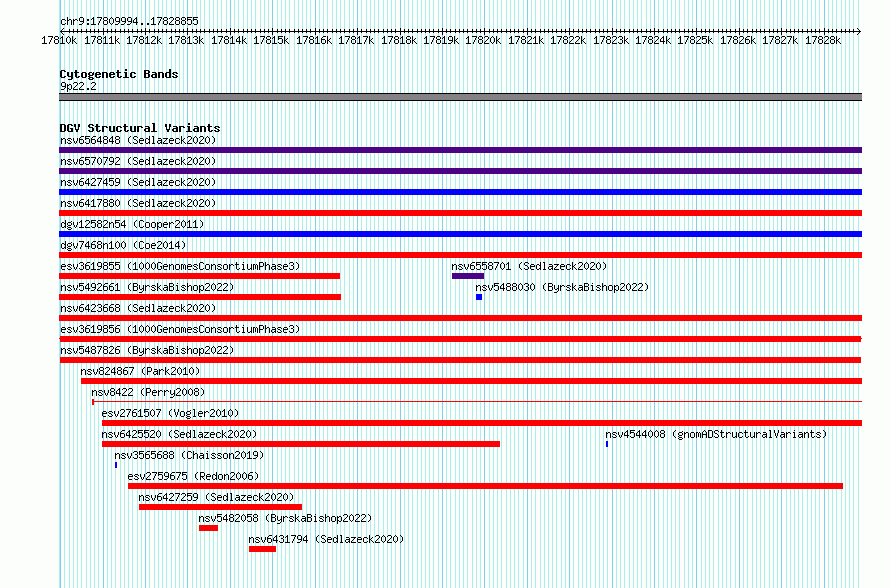Click the 17818k ruler tick label

coord(398,40)
